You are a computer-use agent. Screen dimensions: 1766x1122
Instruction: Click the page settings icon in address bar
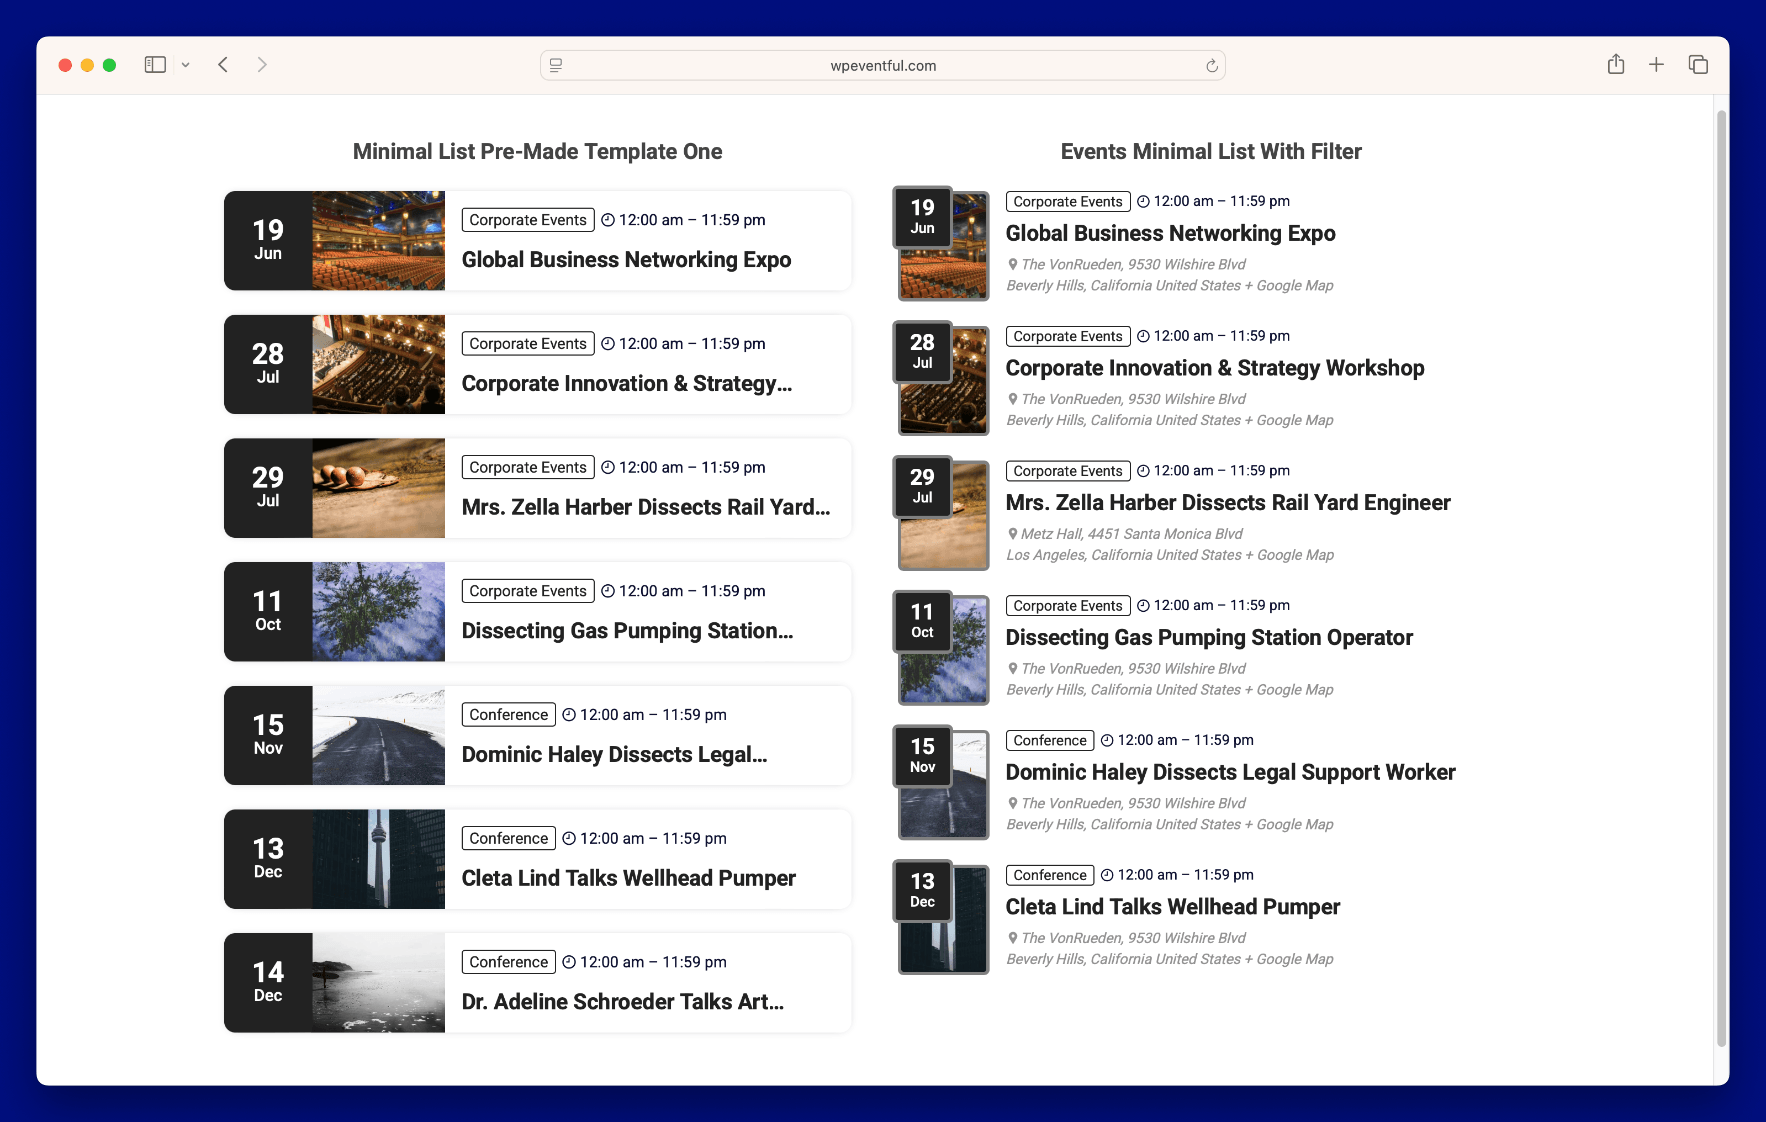(x=556, y=66)
